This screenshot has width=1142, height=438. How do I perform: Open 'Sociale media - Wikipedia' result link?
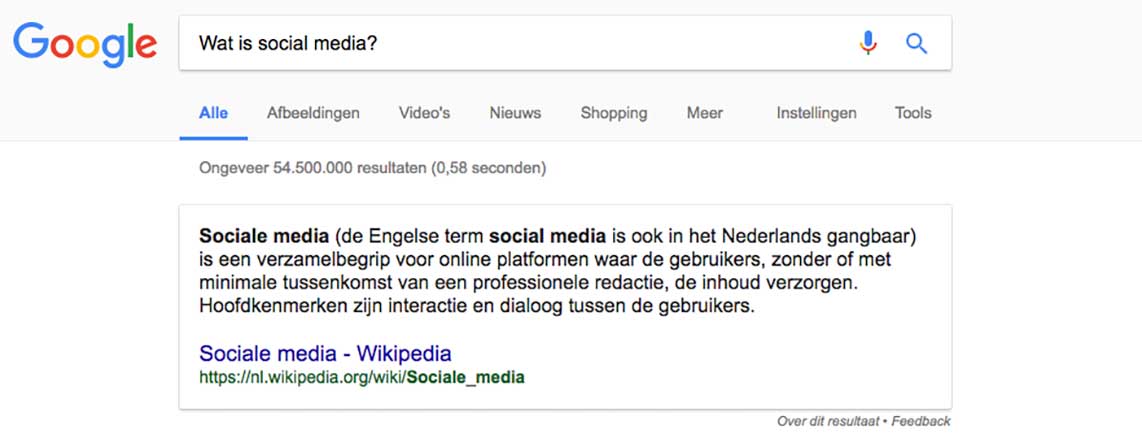click(x=326, y=353)
